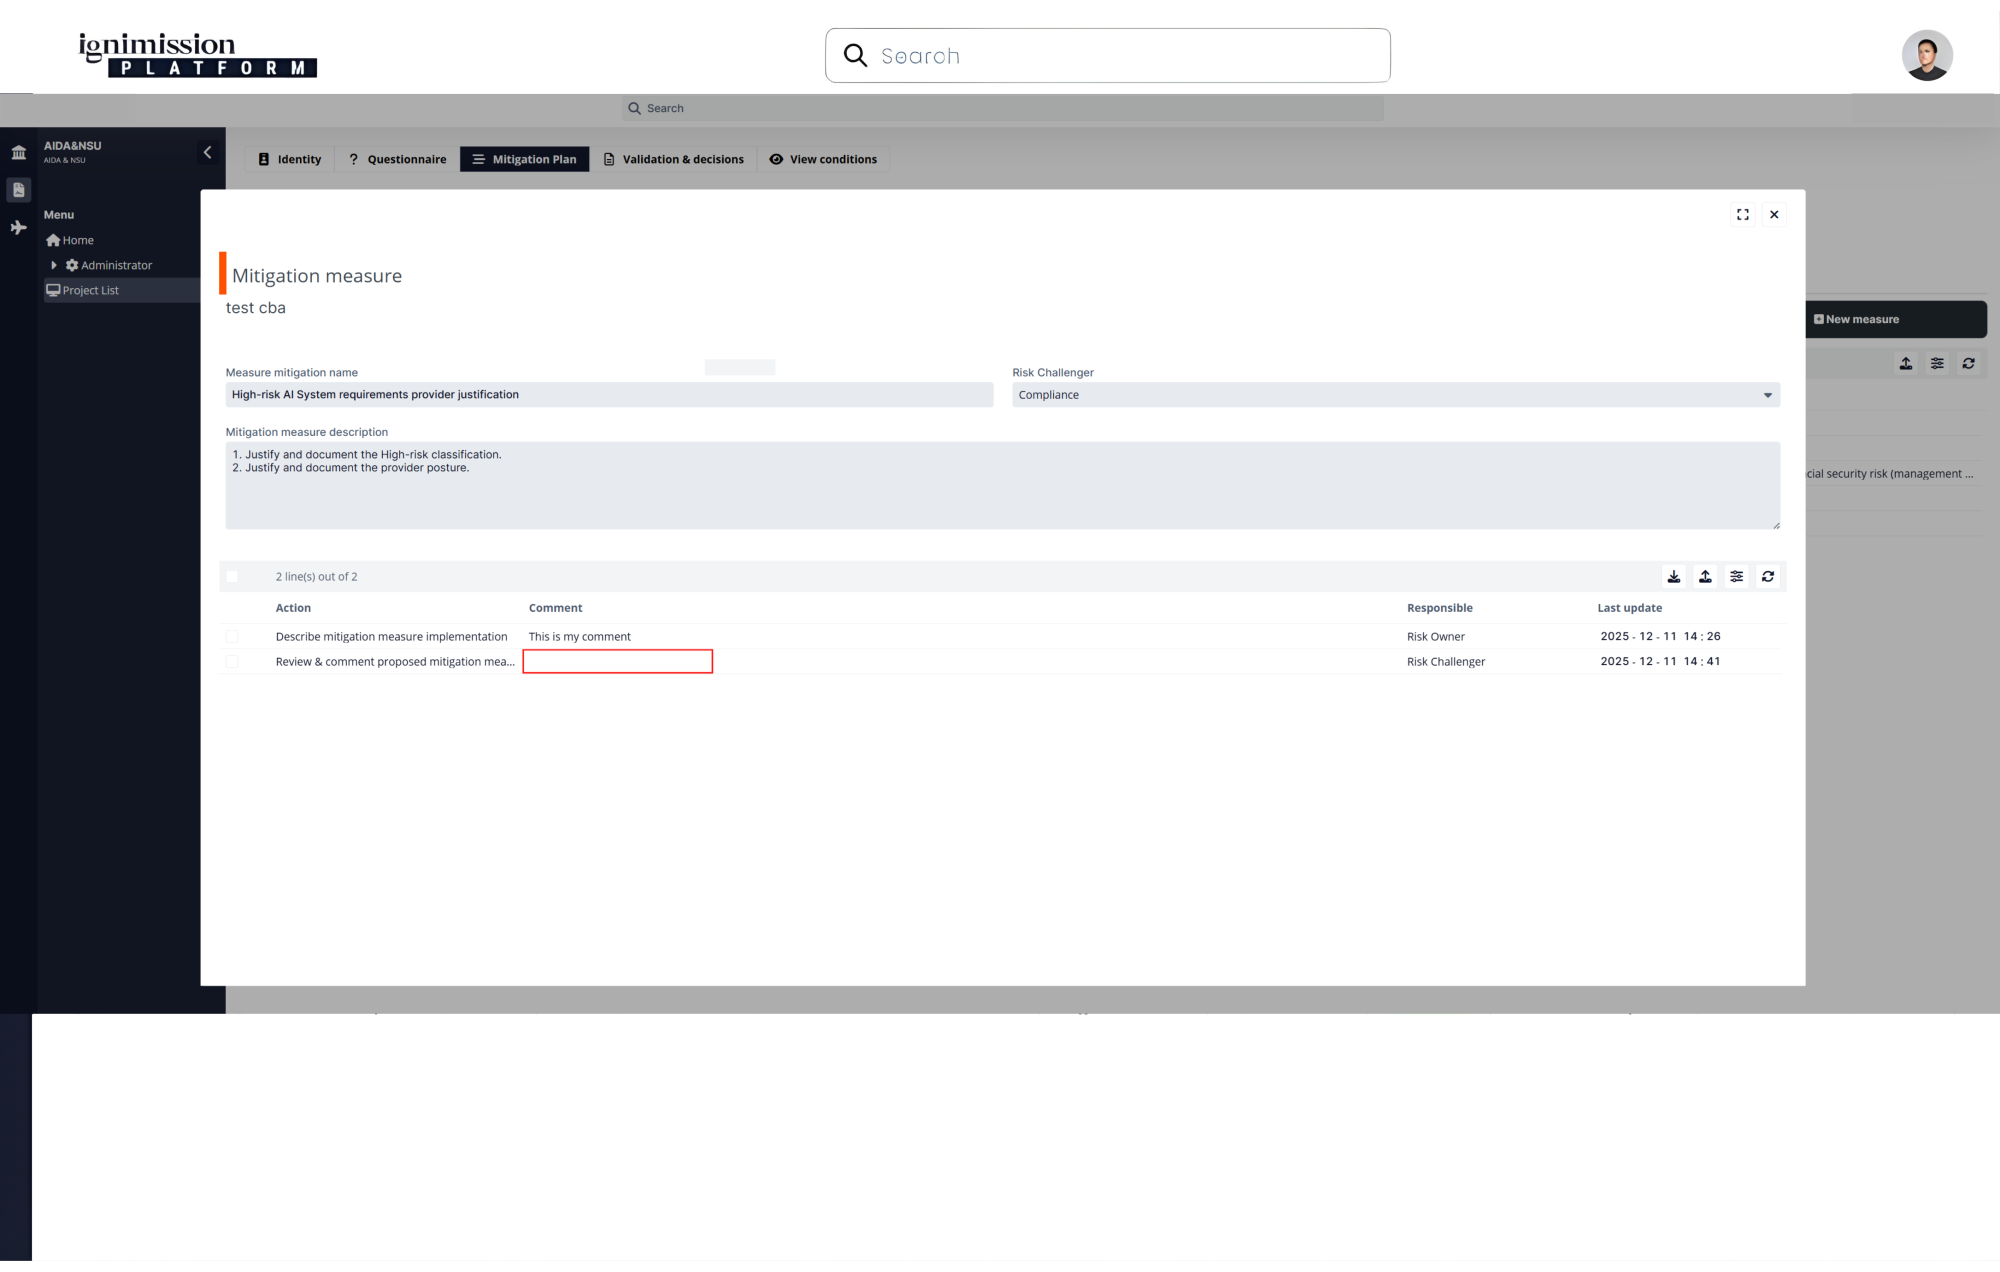Open the table filter settings icon
The height and width of the screenshot is (1272, 2000).
(1737, 577)
